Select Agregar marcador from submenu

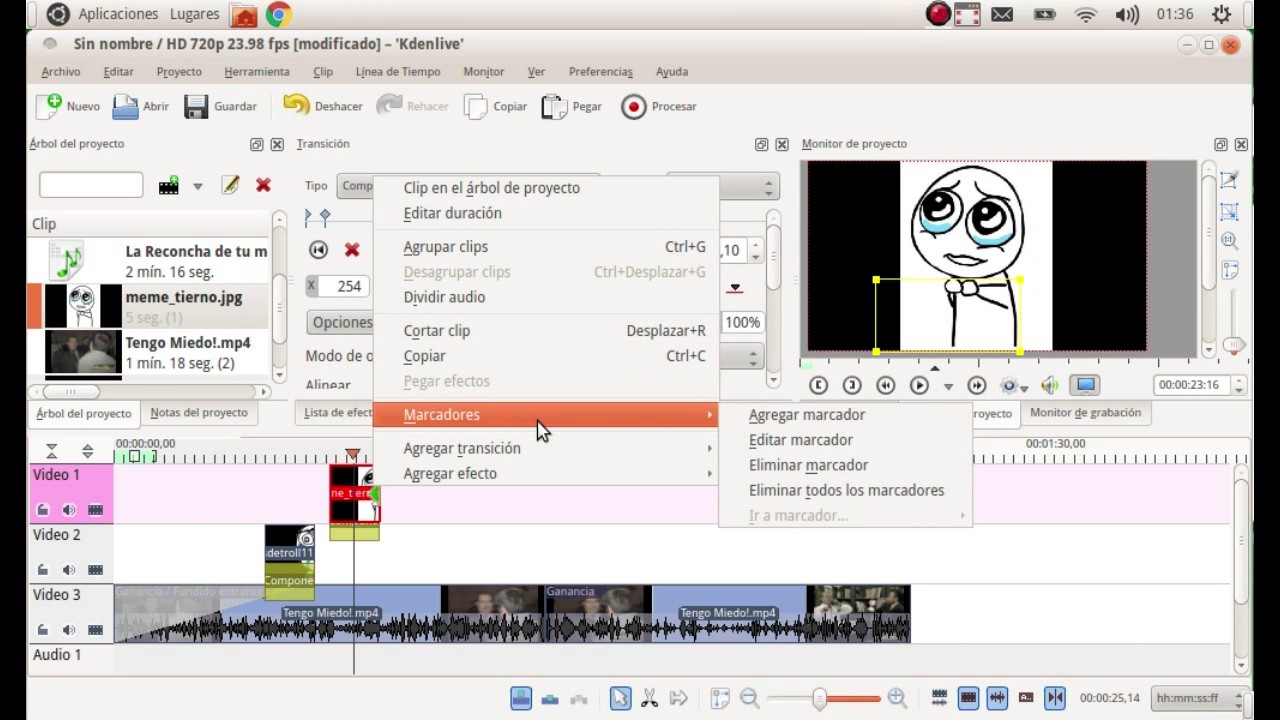pos(807,414)
